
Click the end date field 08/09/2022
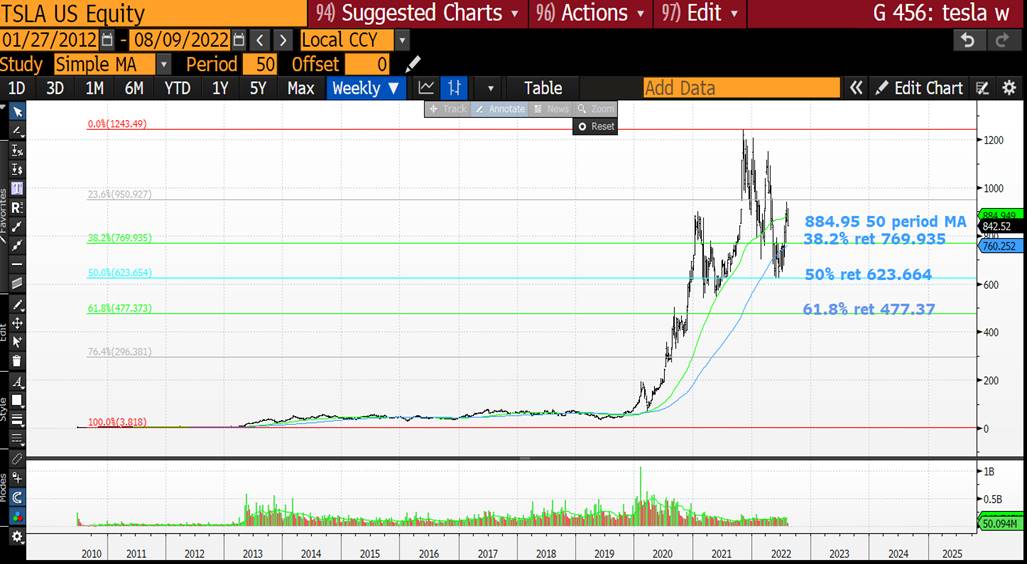(x=179, y=41)
